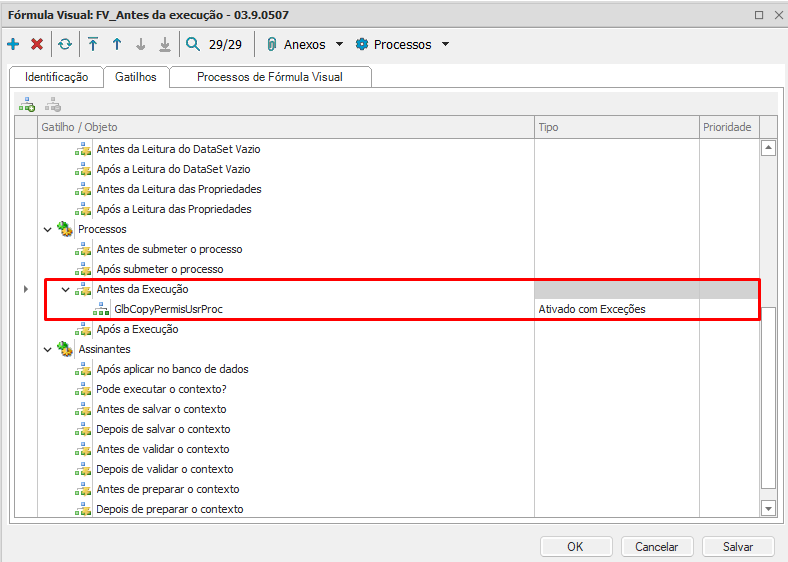Image resolution: width=788 pixels, height=562 pixels.
Task: Go to last record arrow icon
Action: [165, 44]
